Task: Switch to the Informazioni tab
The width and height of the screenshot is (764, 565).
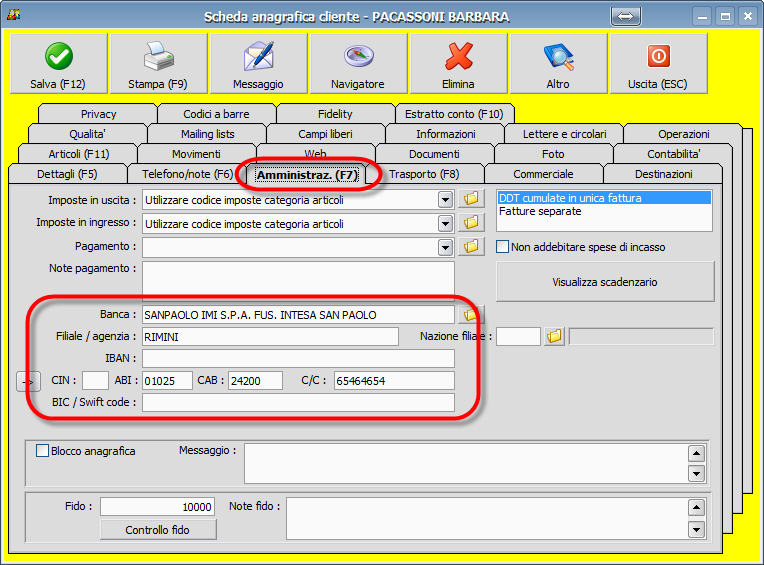Action: click(446, 134)
